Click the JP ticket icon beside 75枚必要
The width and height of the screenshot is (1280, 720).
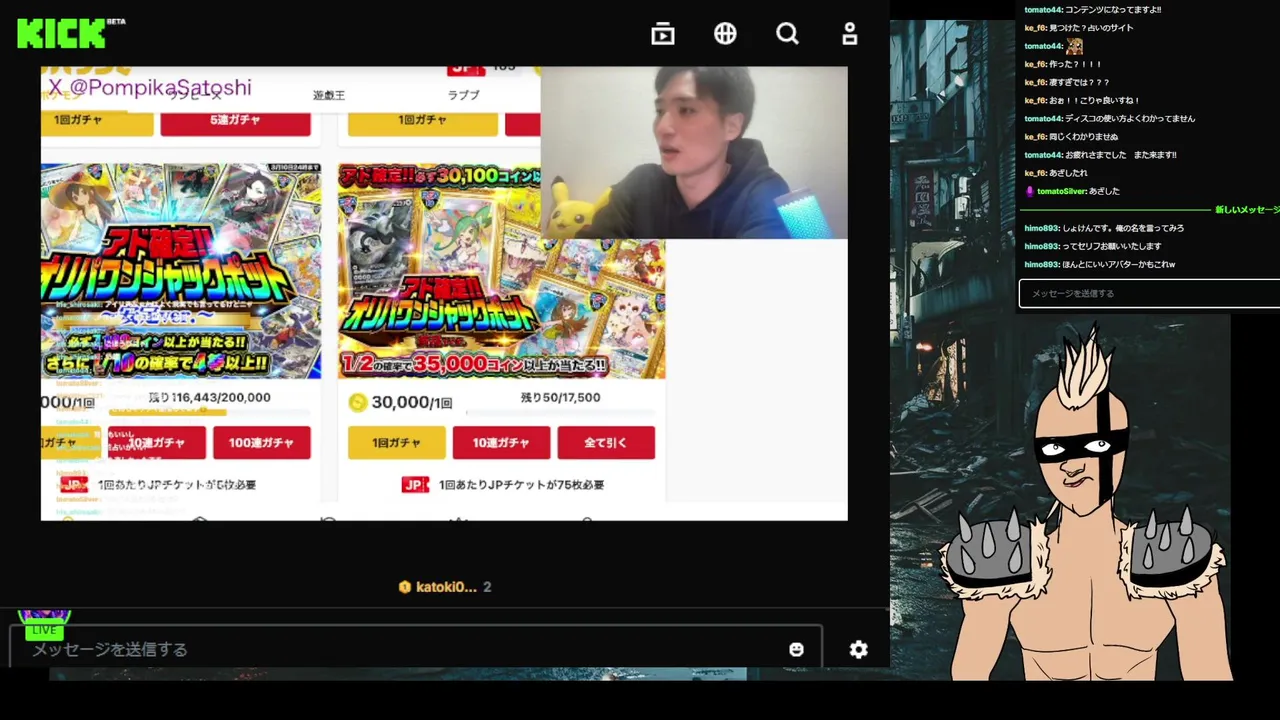[415, 484]
